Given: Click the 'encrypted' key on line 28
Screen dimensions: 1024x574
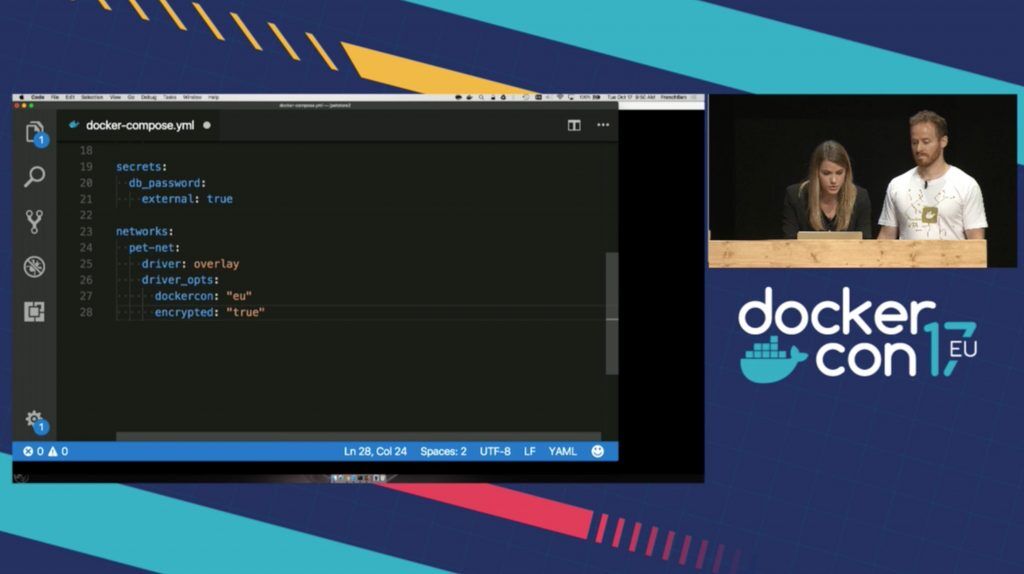Looking at the screenshot, I should pos(184,313).
